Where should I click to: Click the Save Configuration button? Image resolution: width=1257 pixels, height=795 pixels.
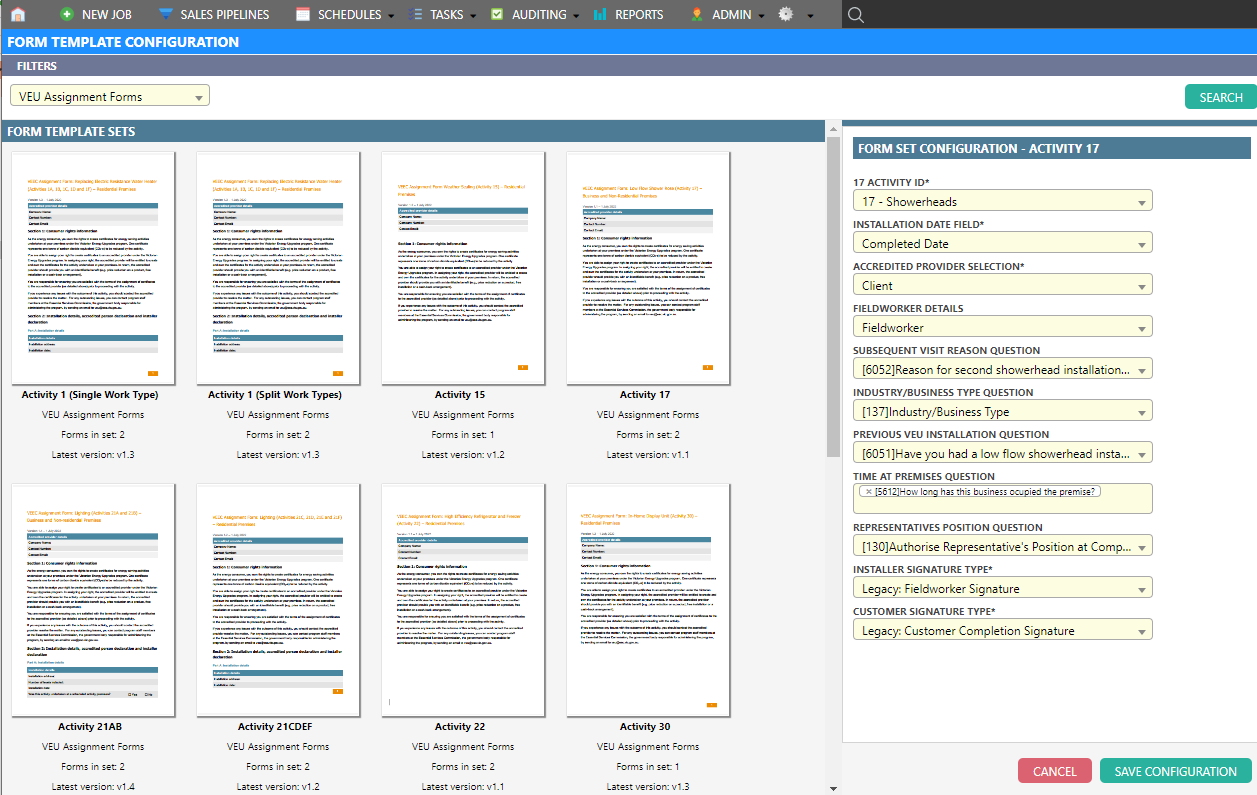pyautogui.click(x=1175, y=771)
